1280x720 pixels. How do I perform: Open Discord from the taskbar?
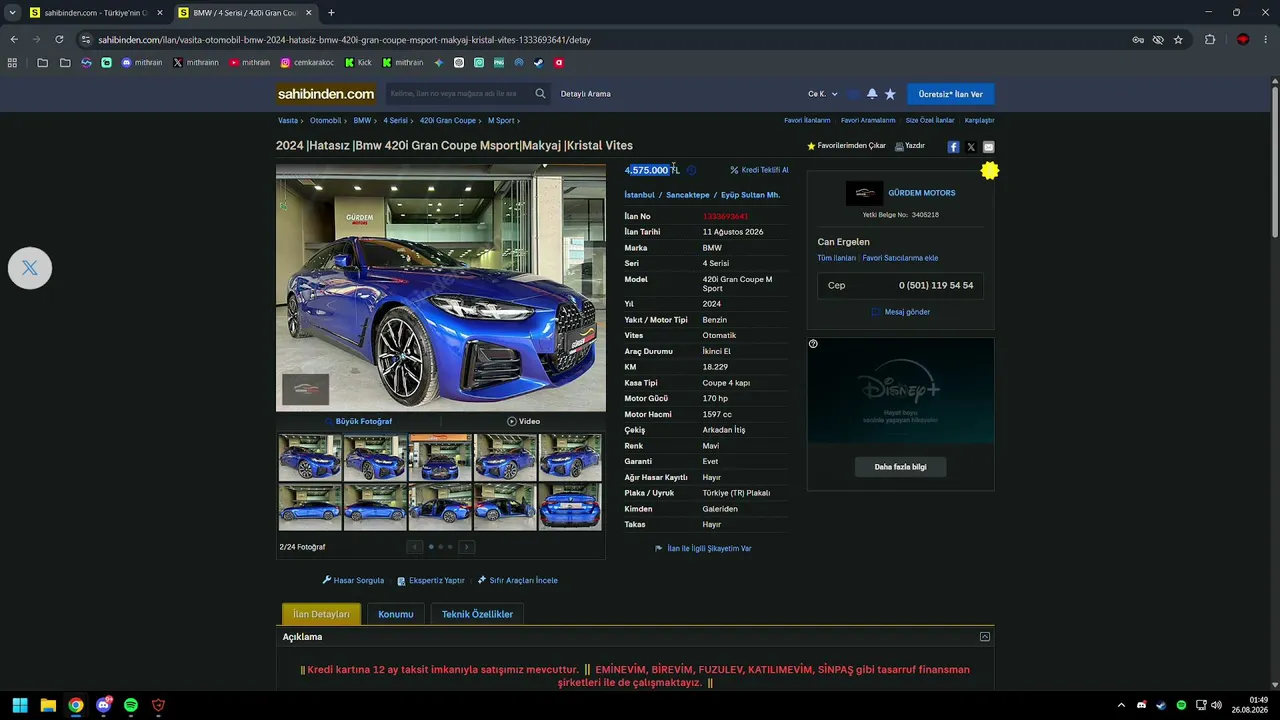pos(103,705)
